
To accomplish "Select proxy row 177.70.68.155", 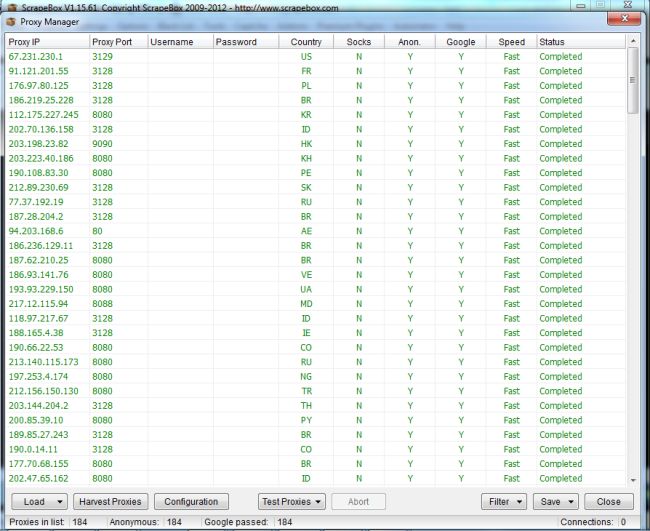I will point(315,463).
